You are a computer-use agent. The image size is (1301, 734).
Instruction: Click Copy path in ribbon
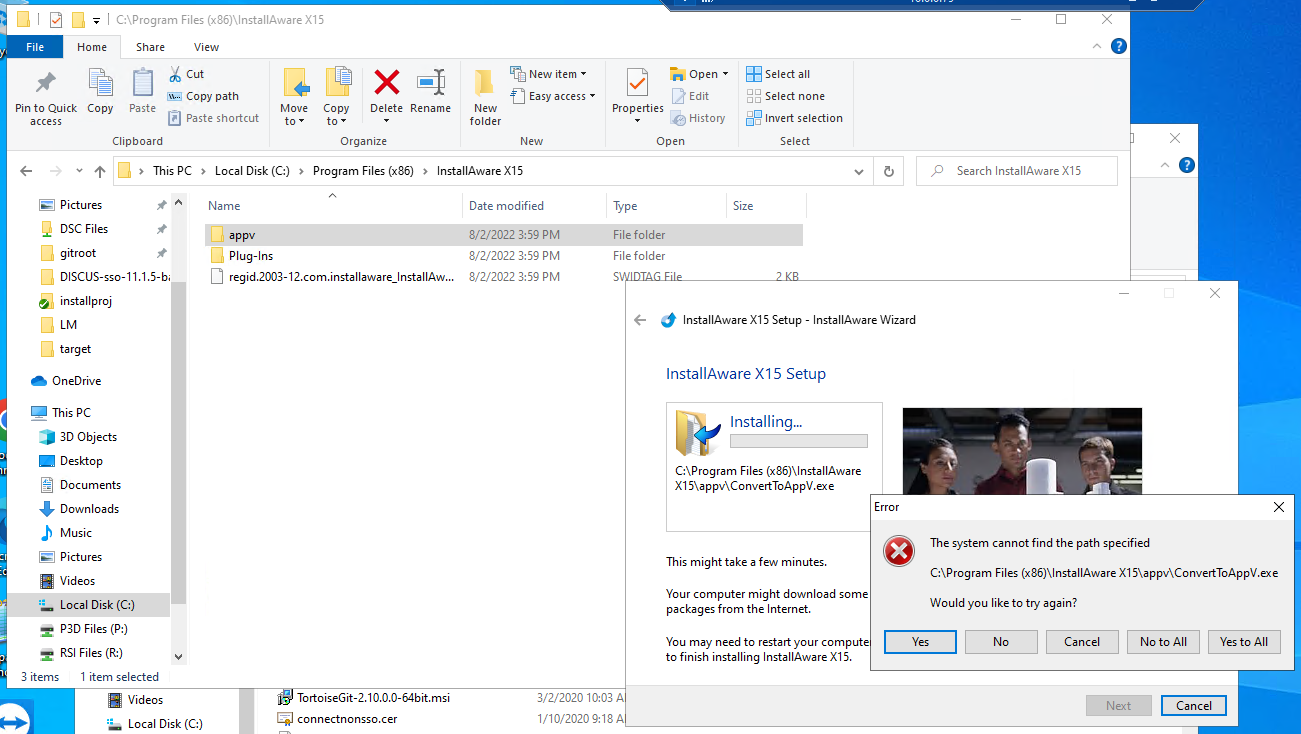point(203,96)
